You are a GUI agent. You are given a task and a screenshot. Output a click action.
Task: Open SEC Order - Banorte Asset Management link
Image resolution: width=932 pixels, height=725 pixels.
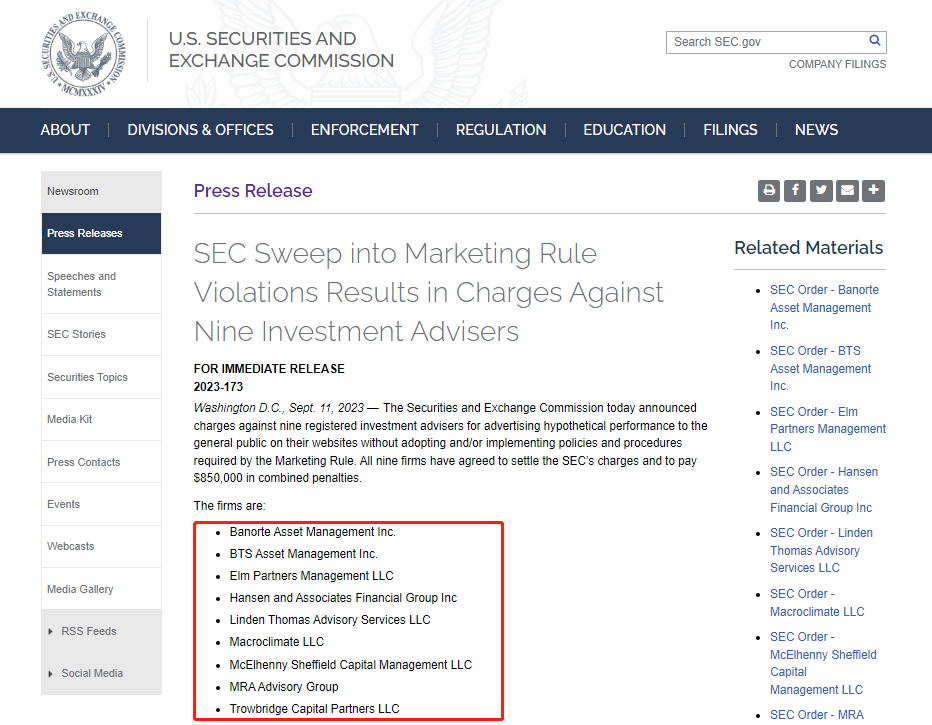point(823,307)
